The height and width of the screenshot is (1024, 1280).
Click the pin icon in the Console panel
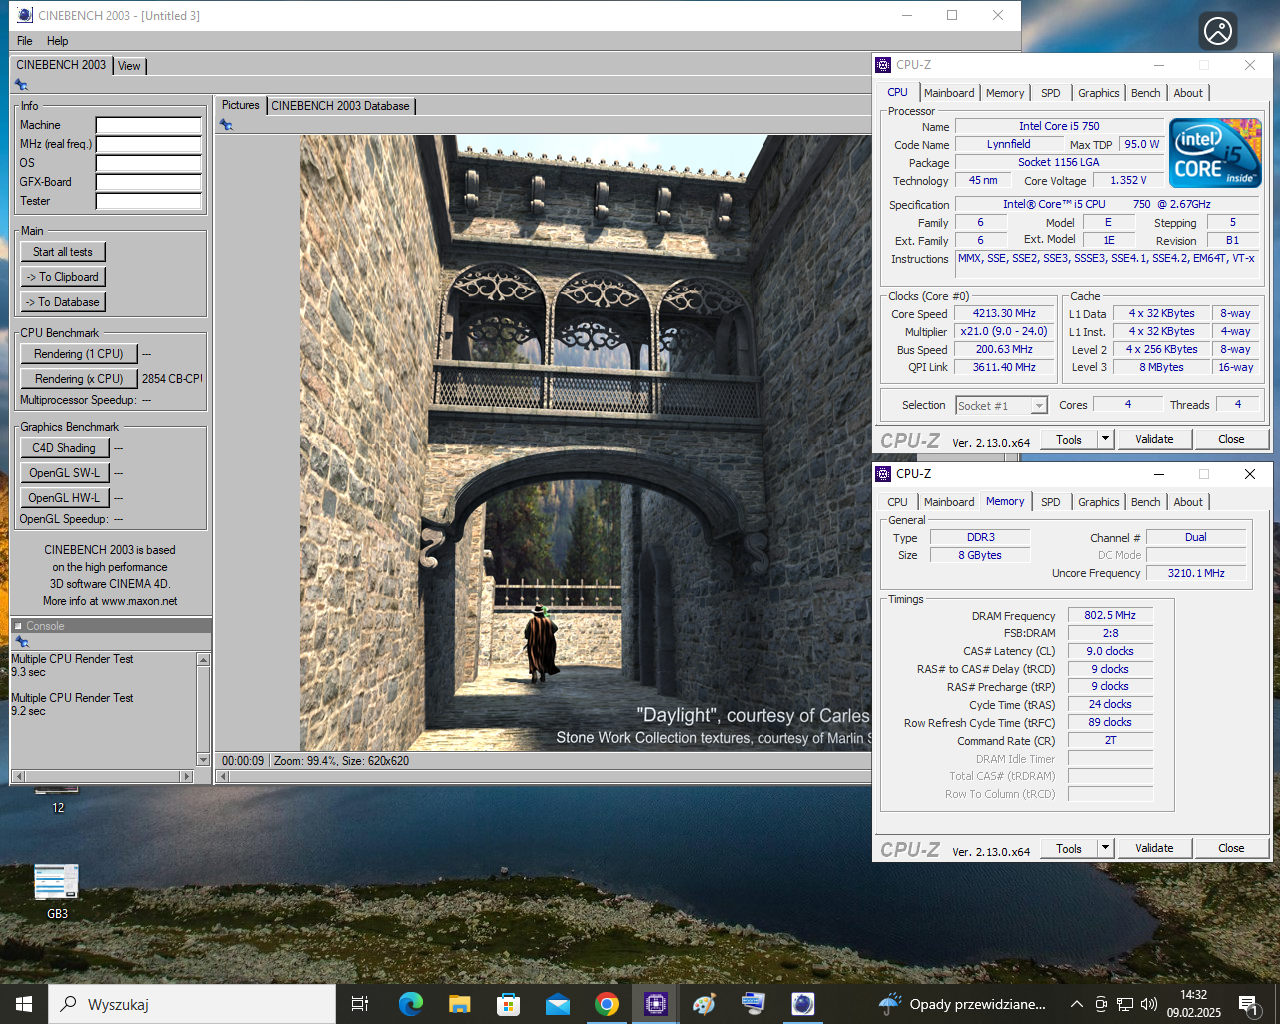pos(22,642)
